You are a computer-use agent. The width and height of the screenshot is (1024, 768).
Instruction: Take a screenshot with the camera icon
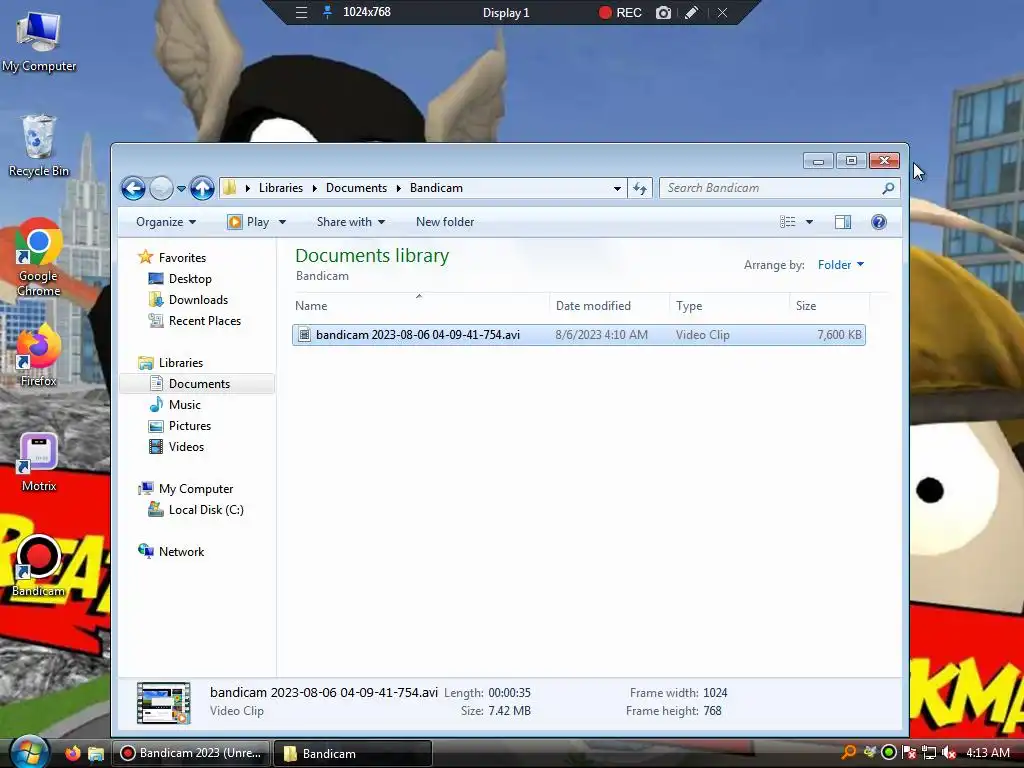663,12
